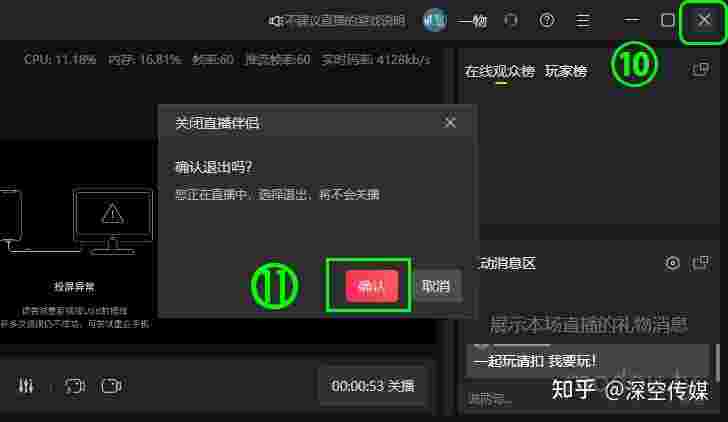The height and width of the screenshot is (422, 728).
Task: Click the CPU: 11.18% readout
Action: coord(60,59)
